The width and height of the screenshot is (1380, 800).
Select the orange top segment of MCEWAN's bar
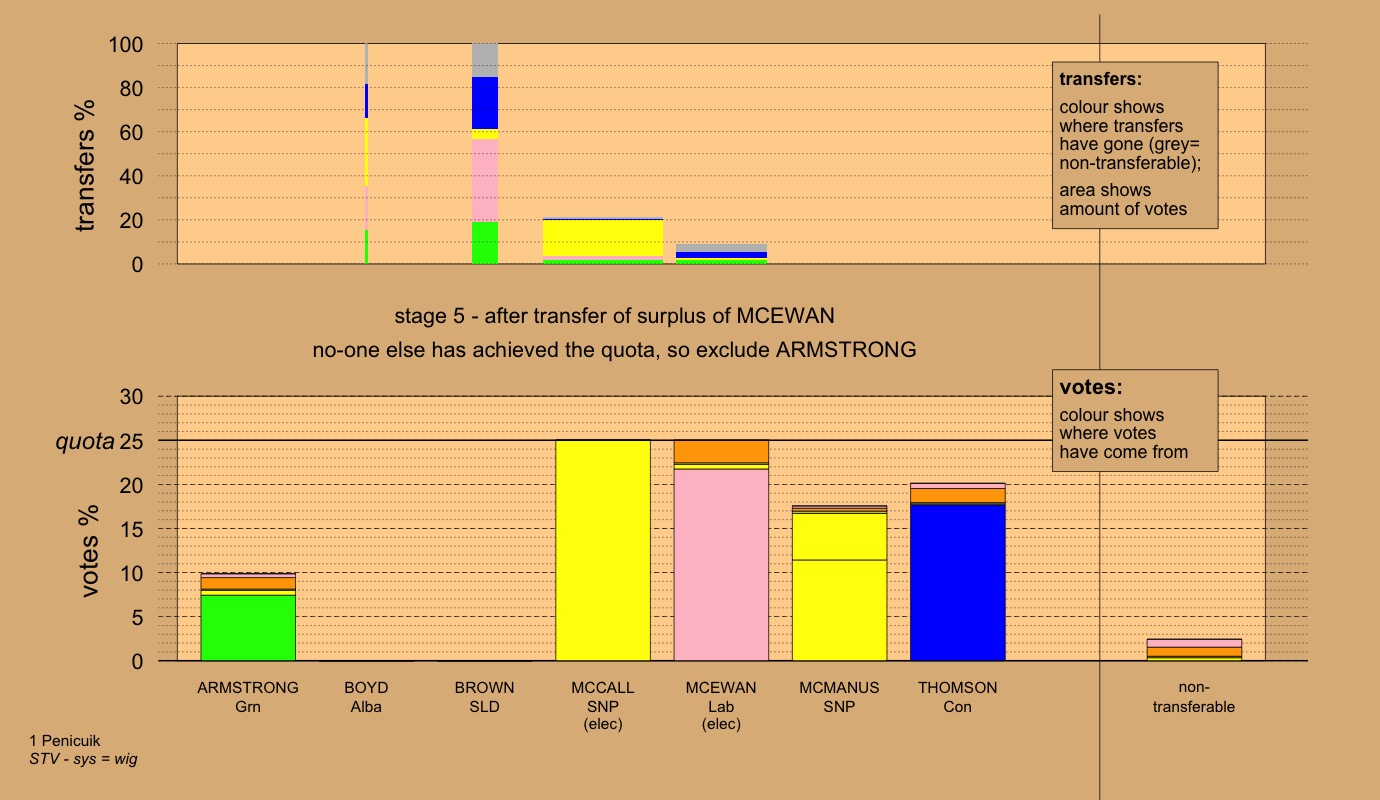click(x=721, y=450)
